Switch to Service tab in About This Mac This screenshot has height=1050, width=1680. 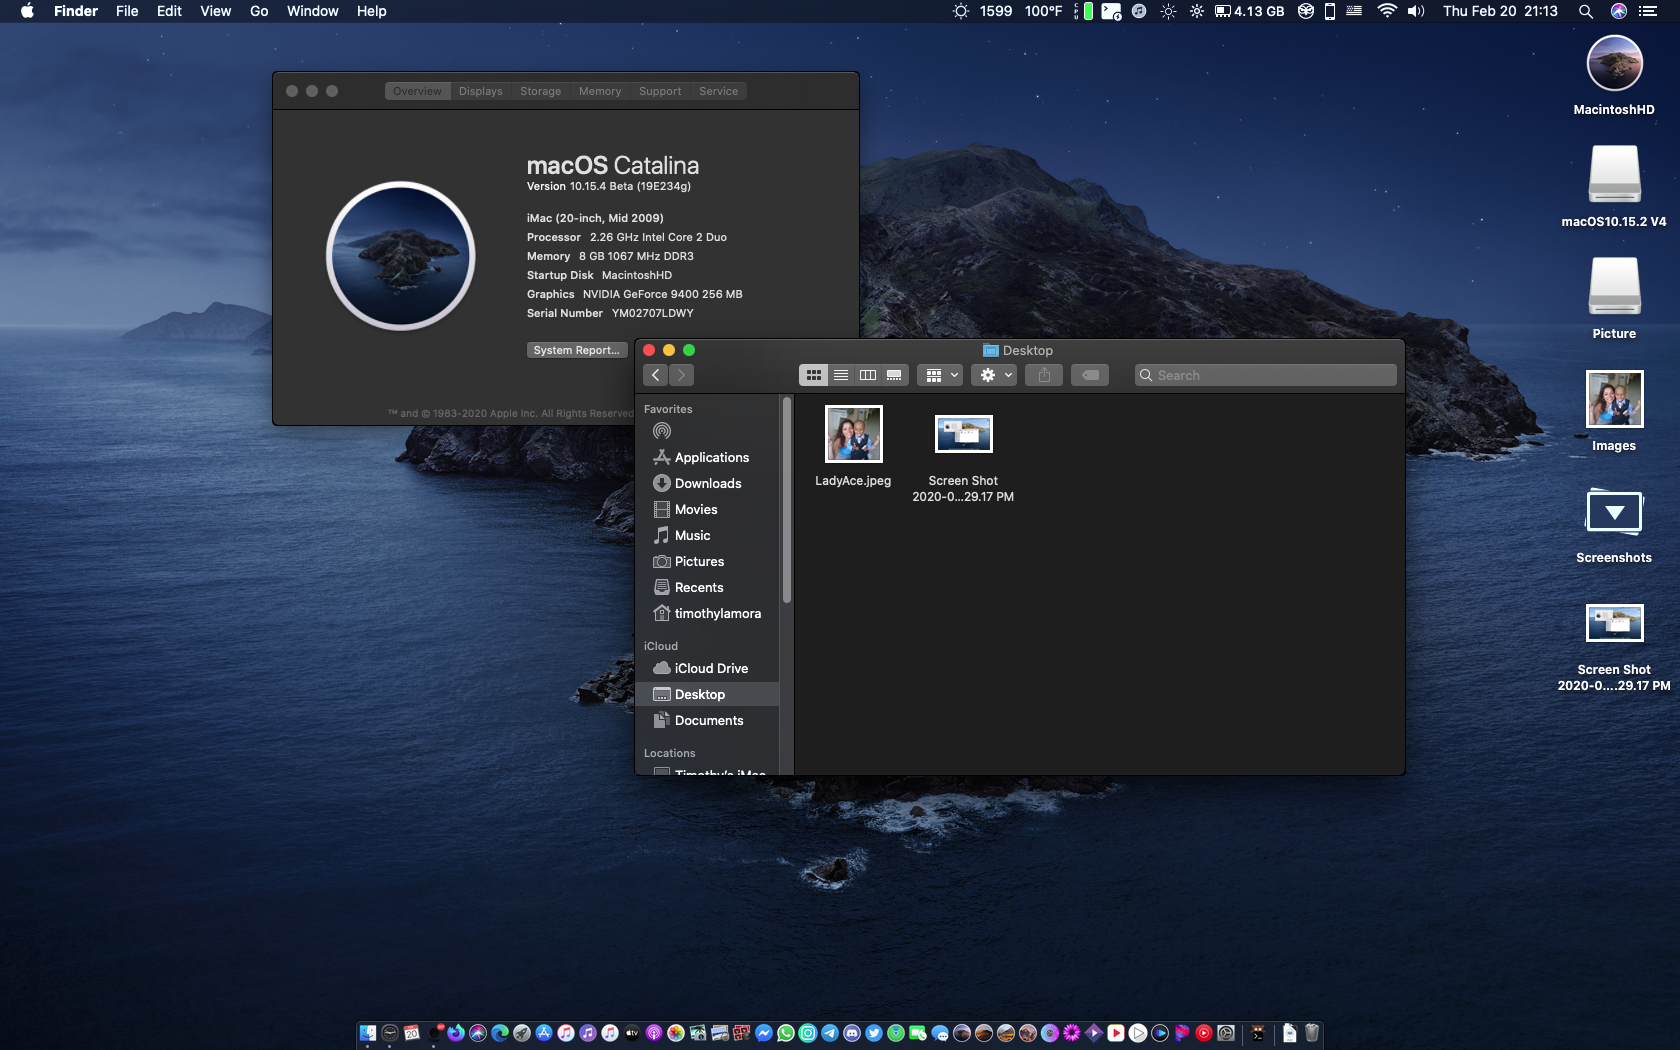(718, 91)
